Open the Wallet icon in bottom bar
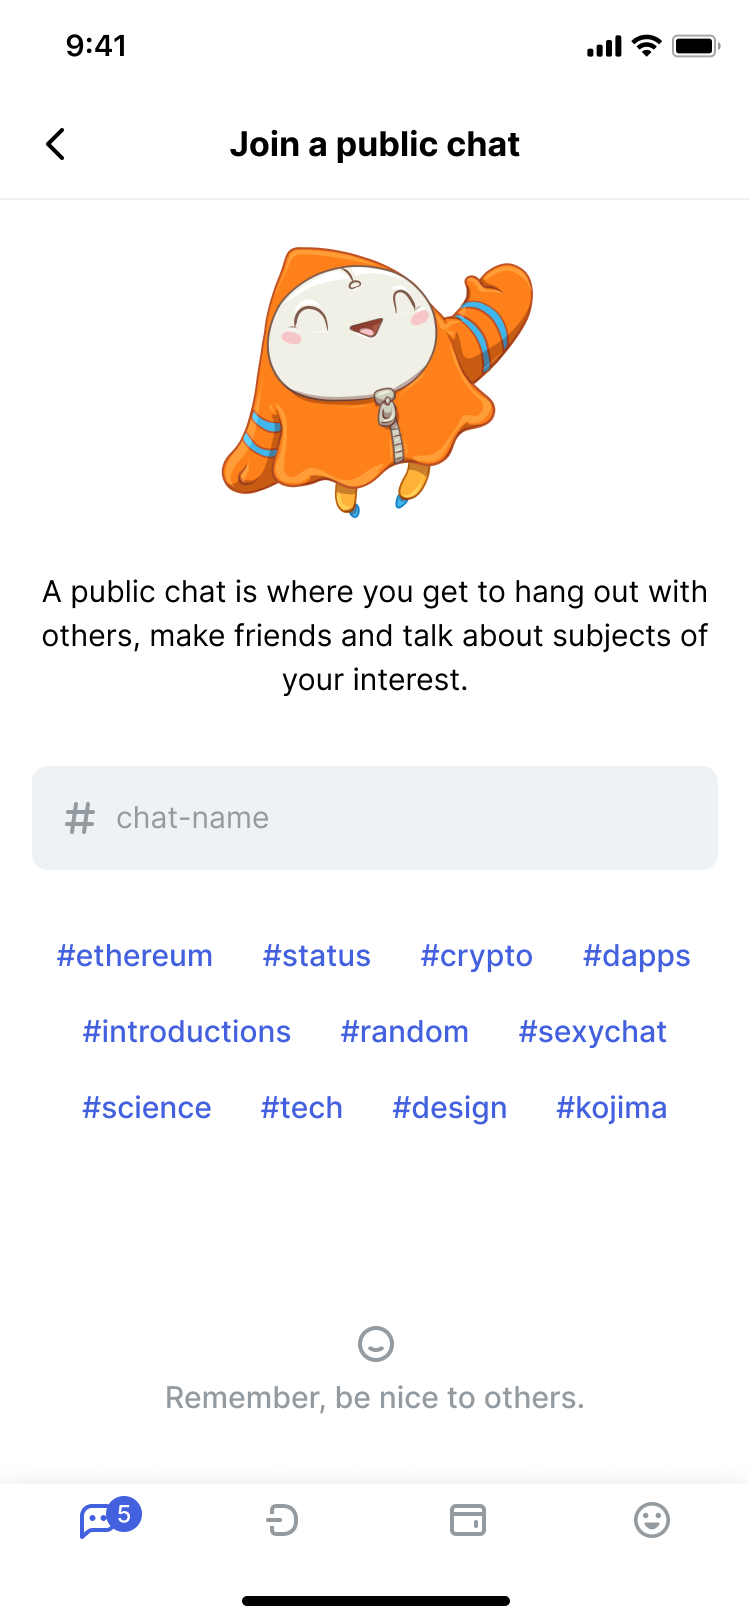 pyautogui.click(x=466, y=1520)
